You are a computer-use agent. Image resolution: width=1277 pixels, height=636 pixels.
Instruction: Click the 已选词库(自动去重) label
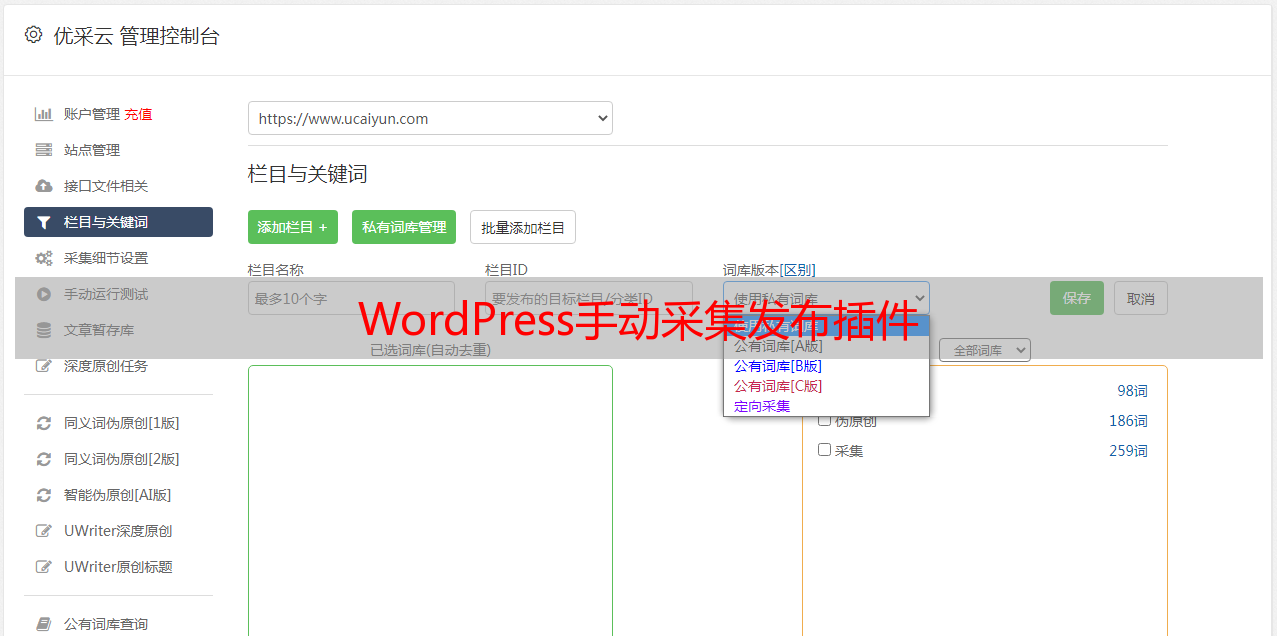(431, 350)
